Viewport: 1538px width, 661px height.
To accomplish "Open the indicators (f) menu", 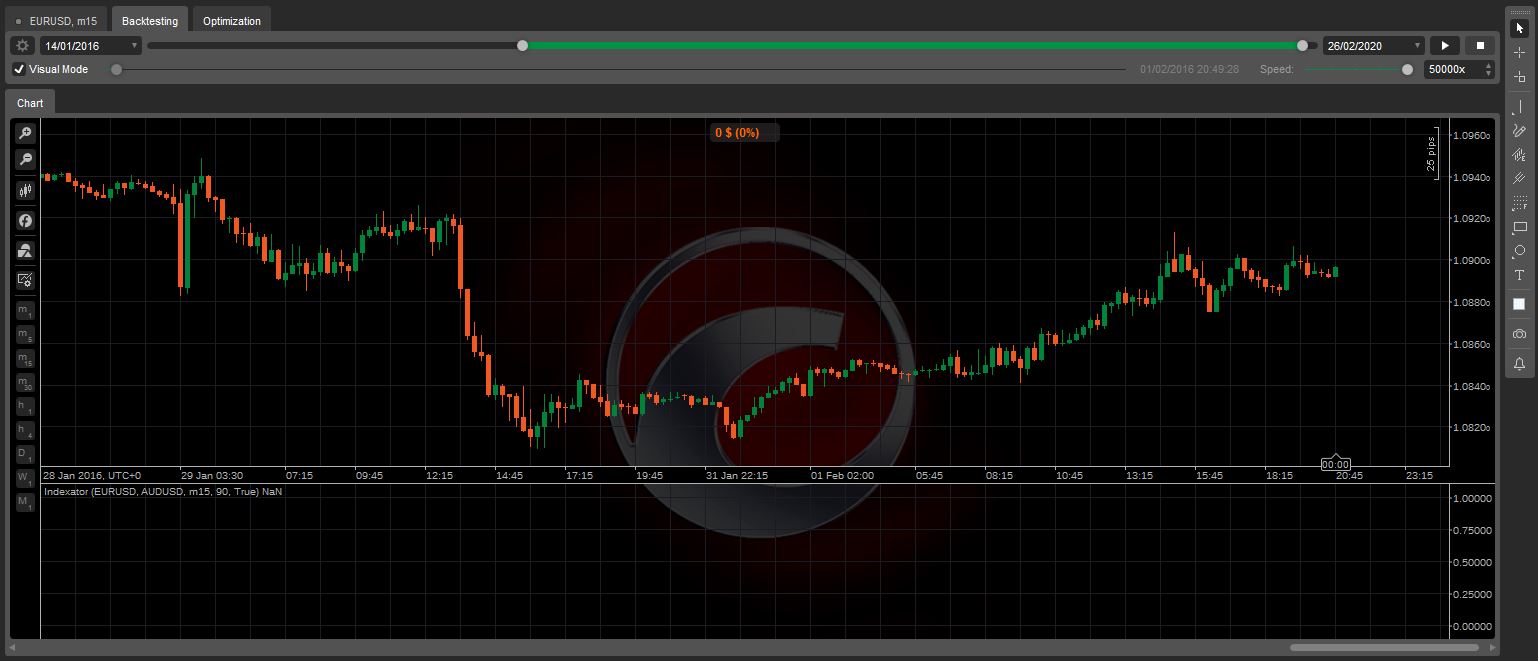I will point(25,220).
